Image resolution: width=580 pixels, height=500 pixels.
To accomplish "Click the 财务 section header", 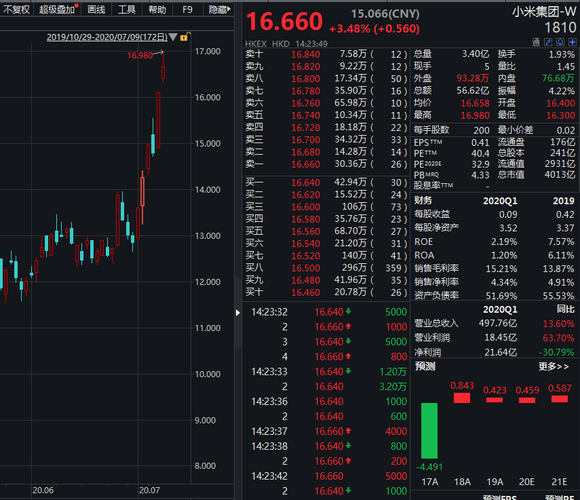I will coord(423,201).
